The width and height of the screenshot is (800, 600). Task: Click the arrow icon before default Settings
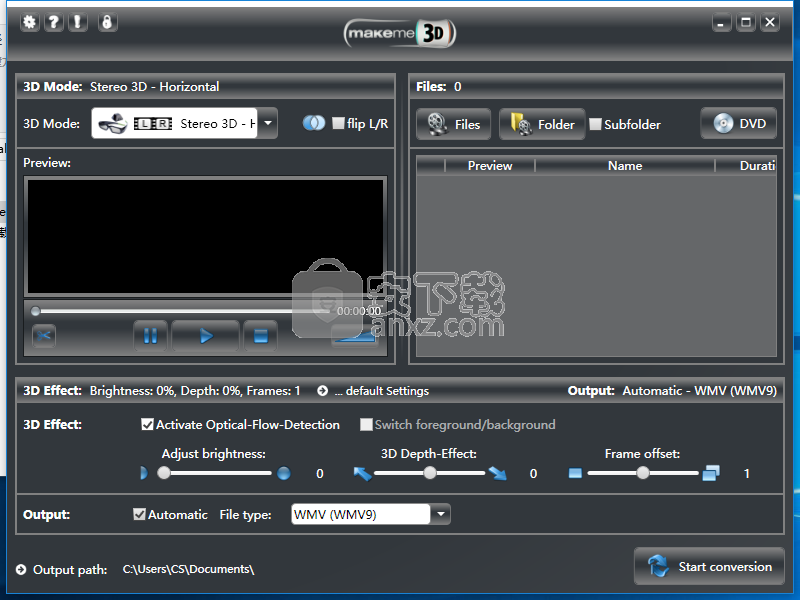pos(322,391)
